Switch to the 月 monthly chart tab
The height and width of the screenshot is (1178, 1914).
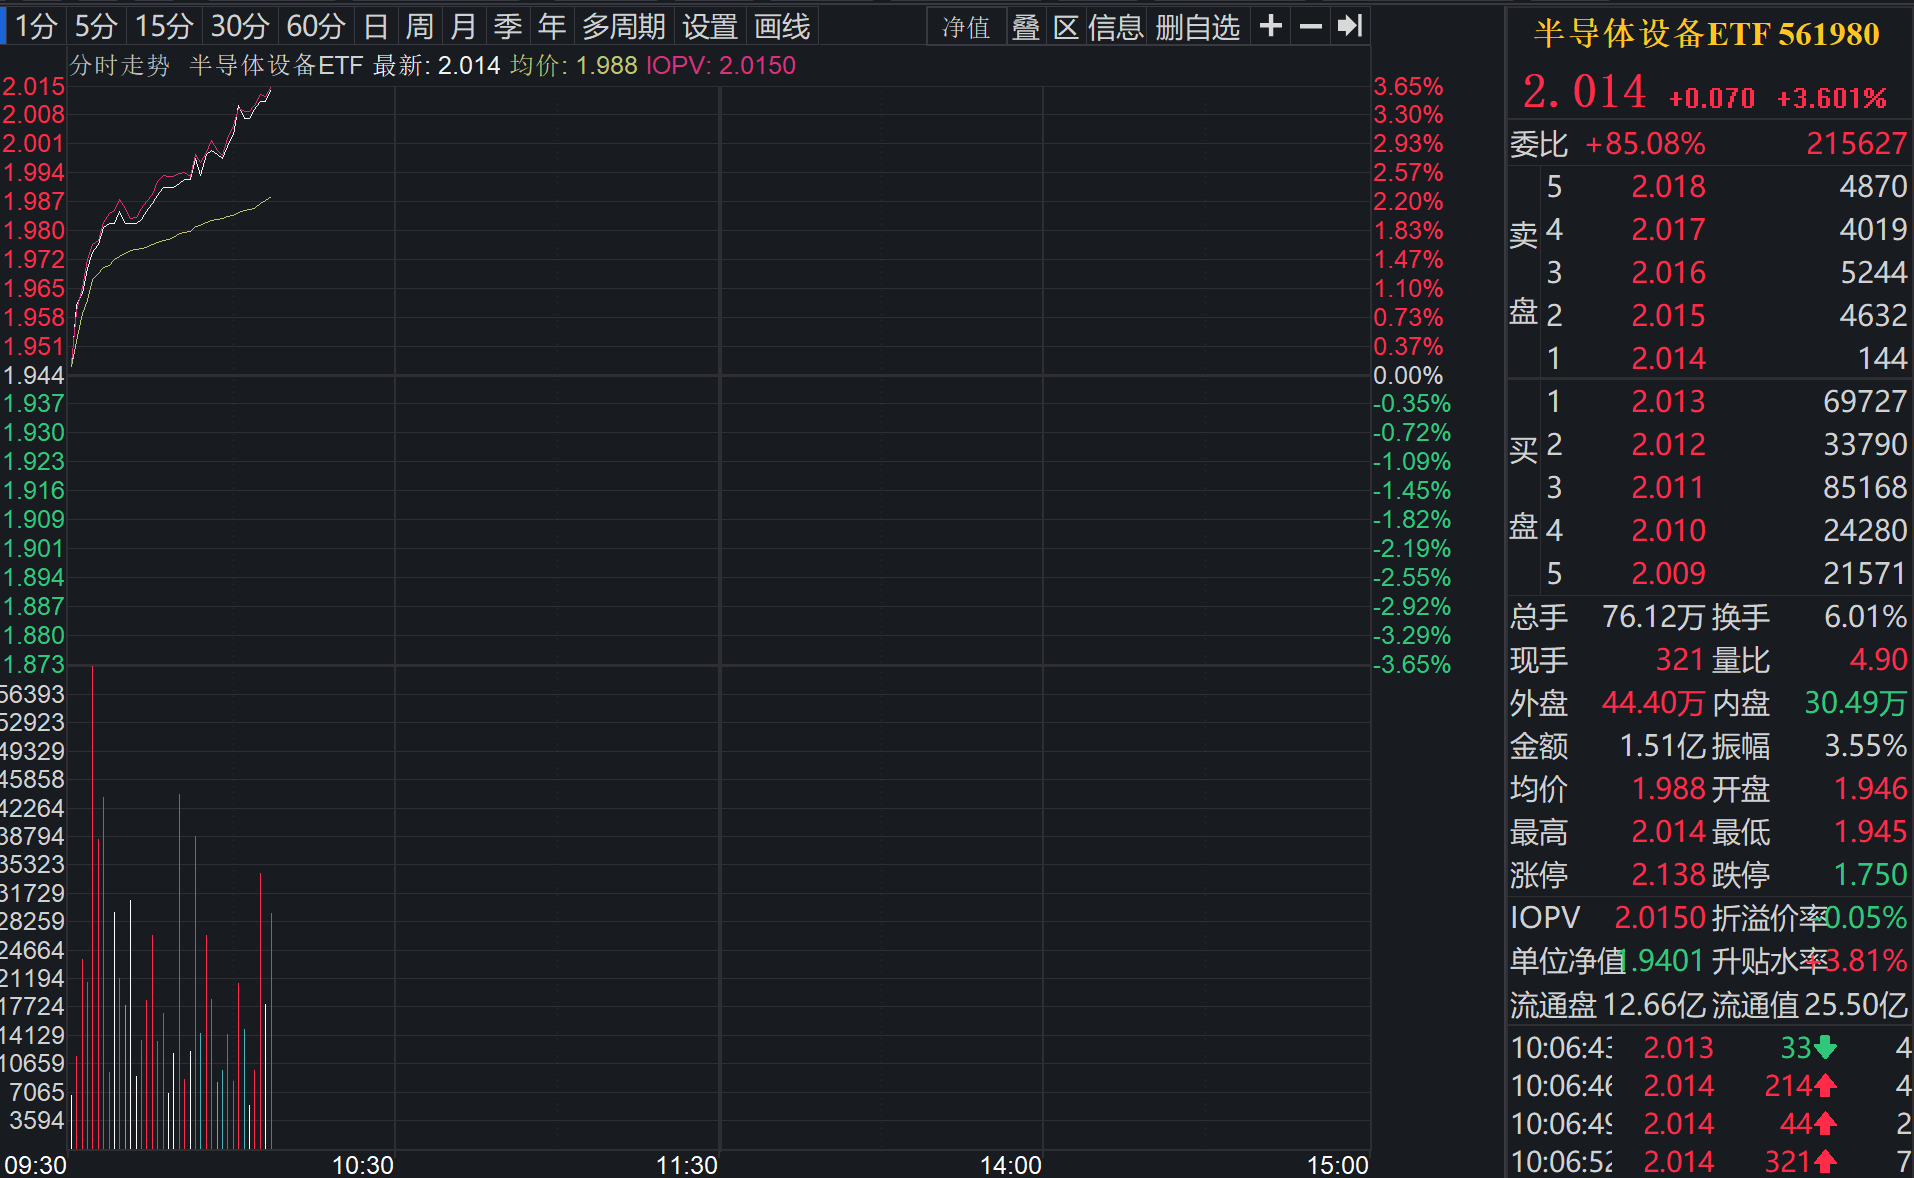463,27
